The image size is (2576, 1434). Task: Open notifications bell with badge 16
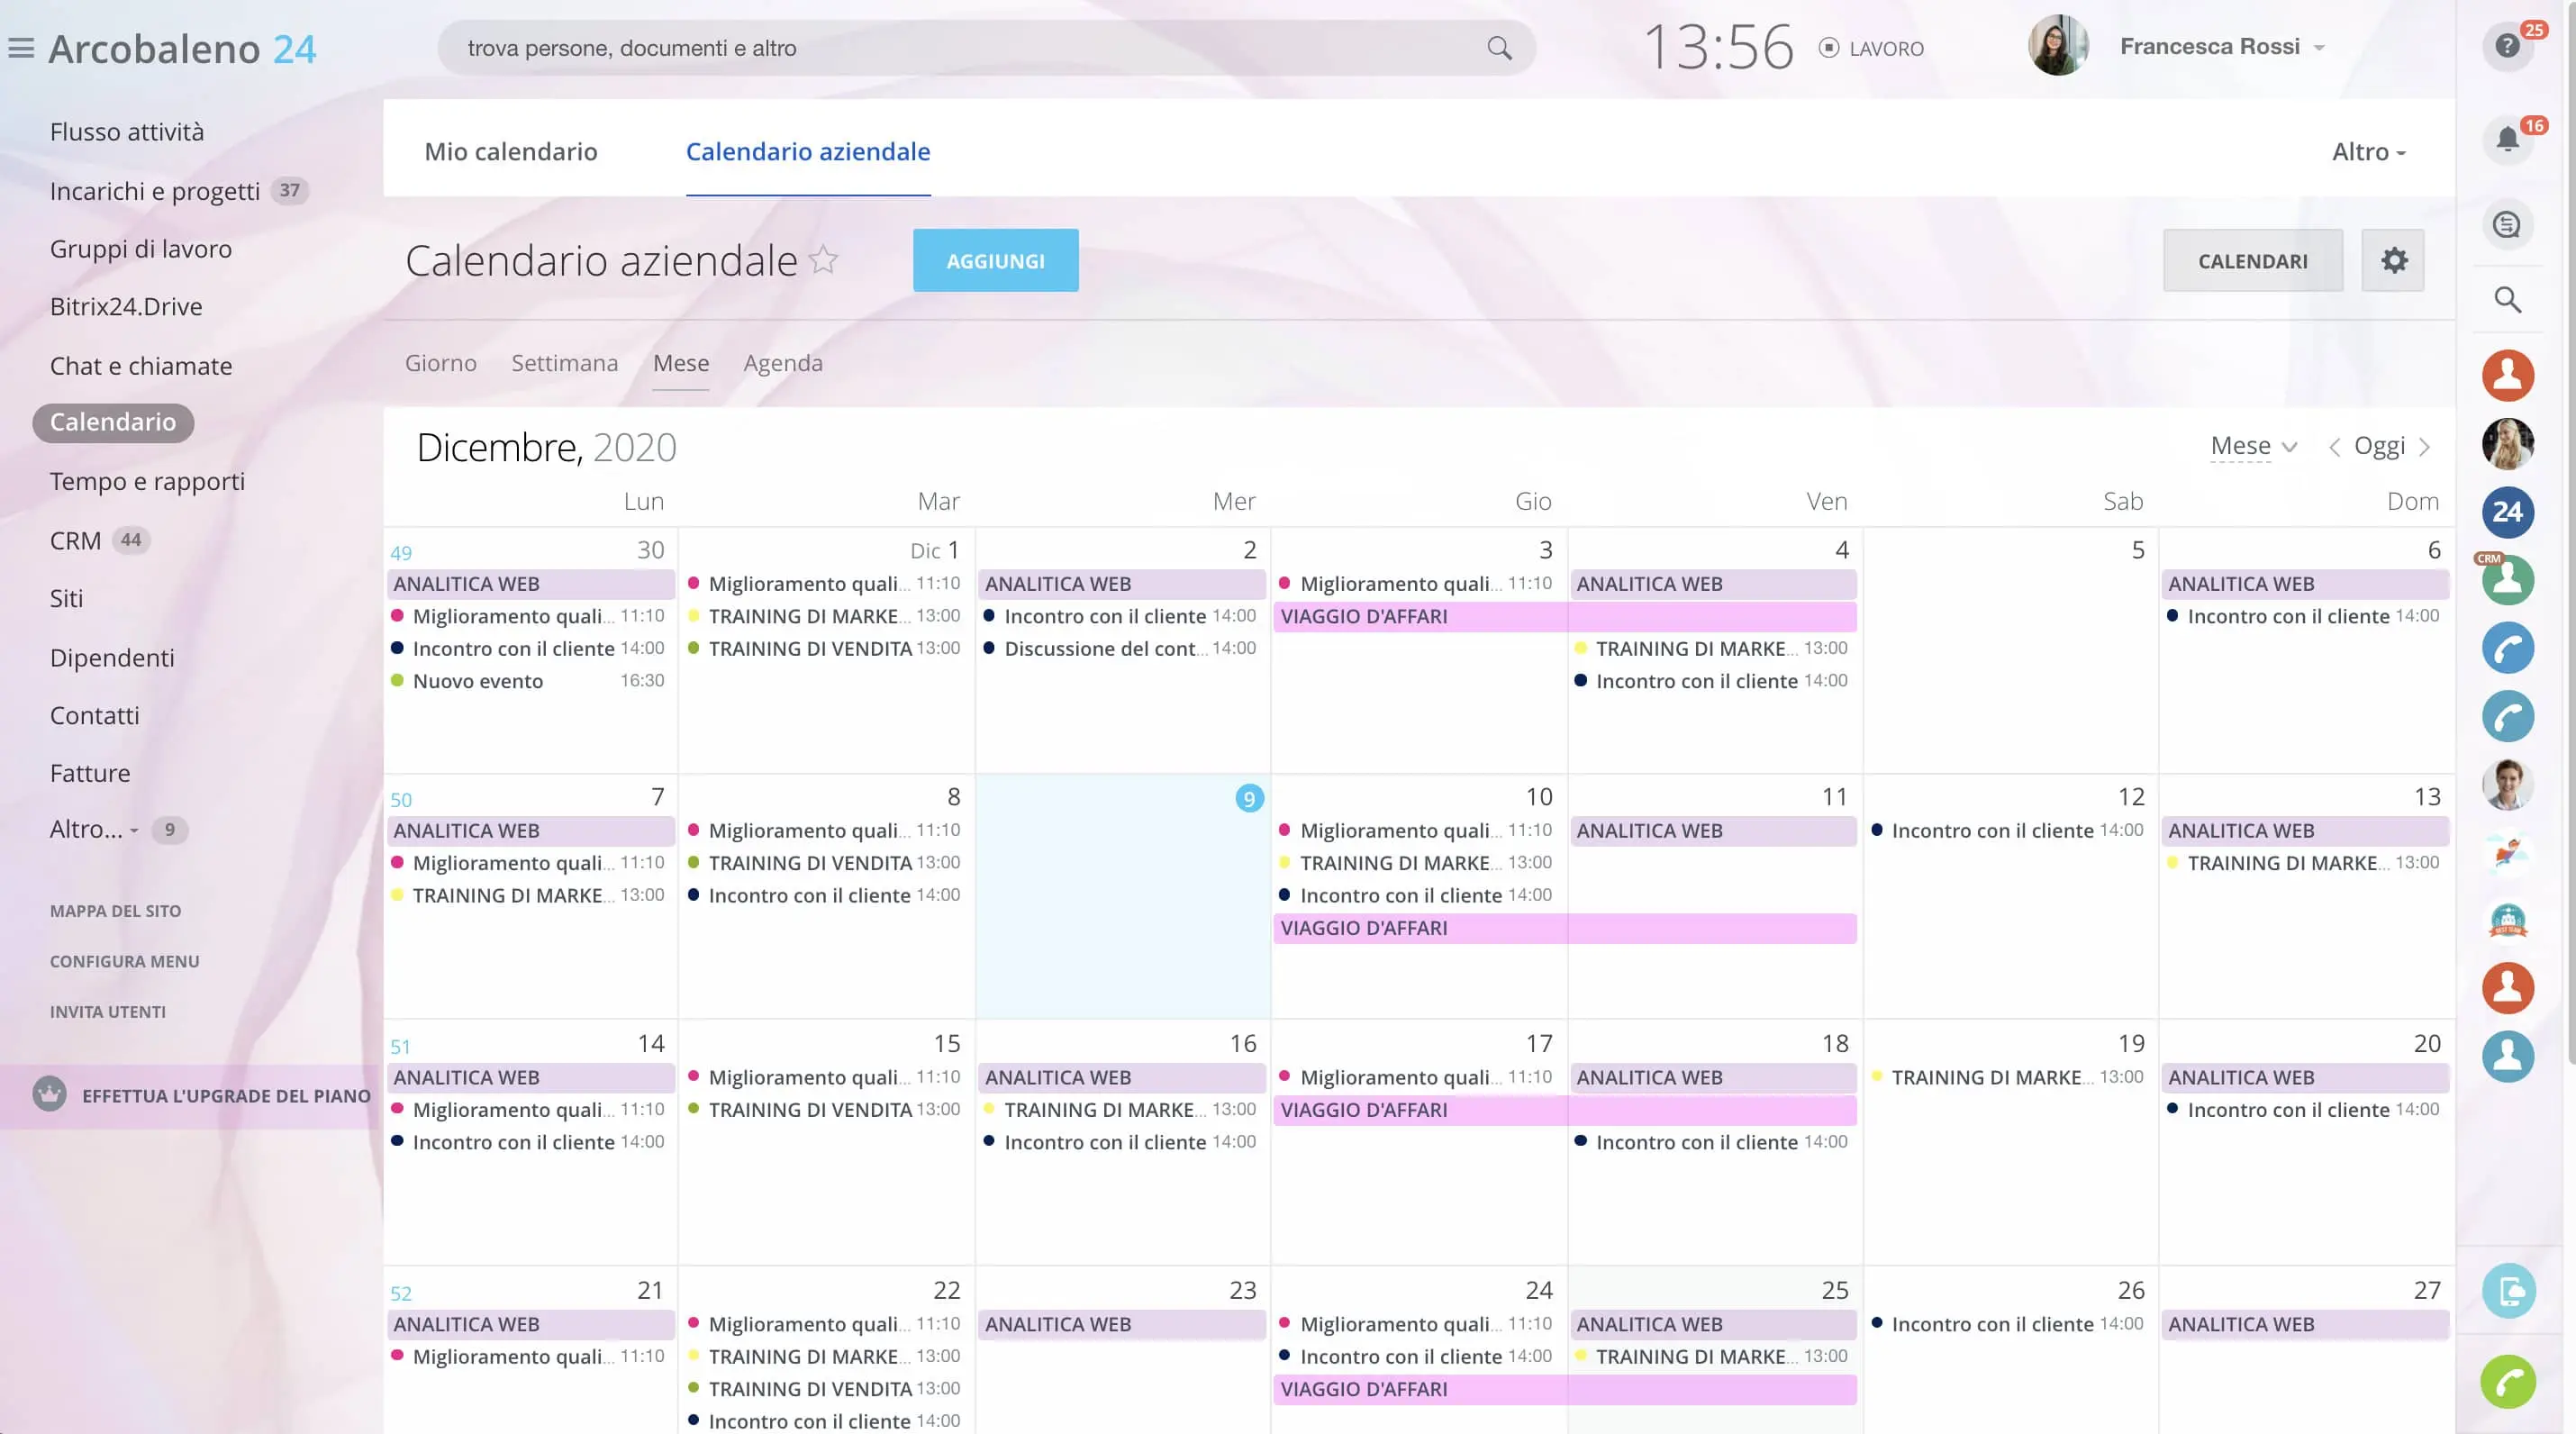point(2507,140)
